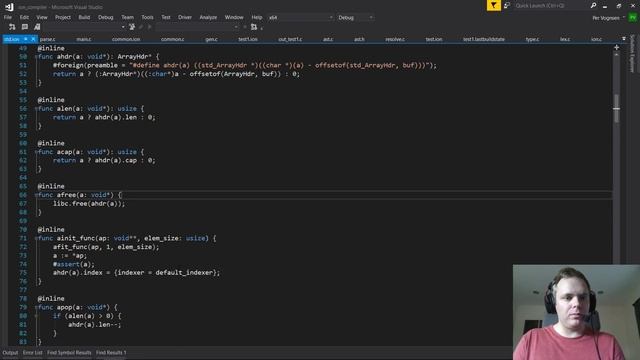This screenshot has height=360, width=640.
Task: Open the document tab overflow list
Action: 624,39
